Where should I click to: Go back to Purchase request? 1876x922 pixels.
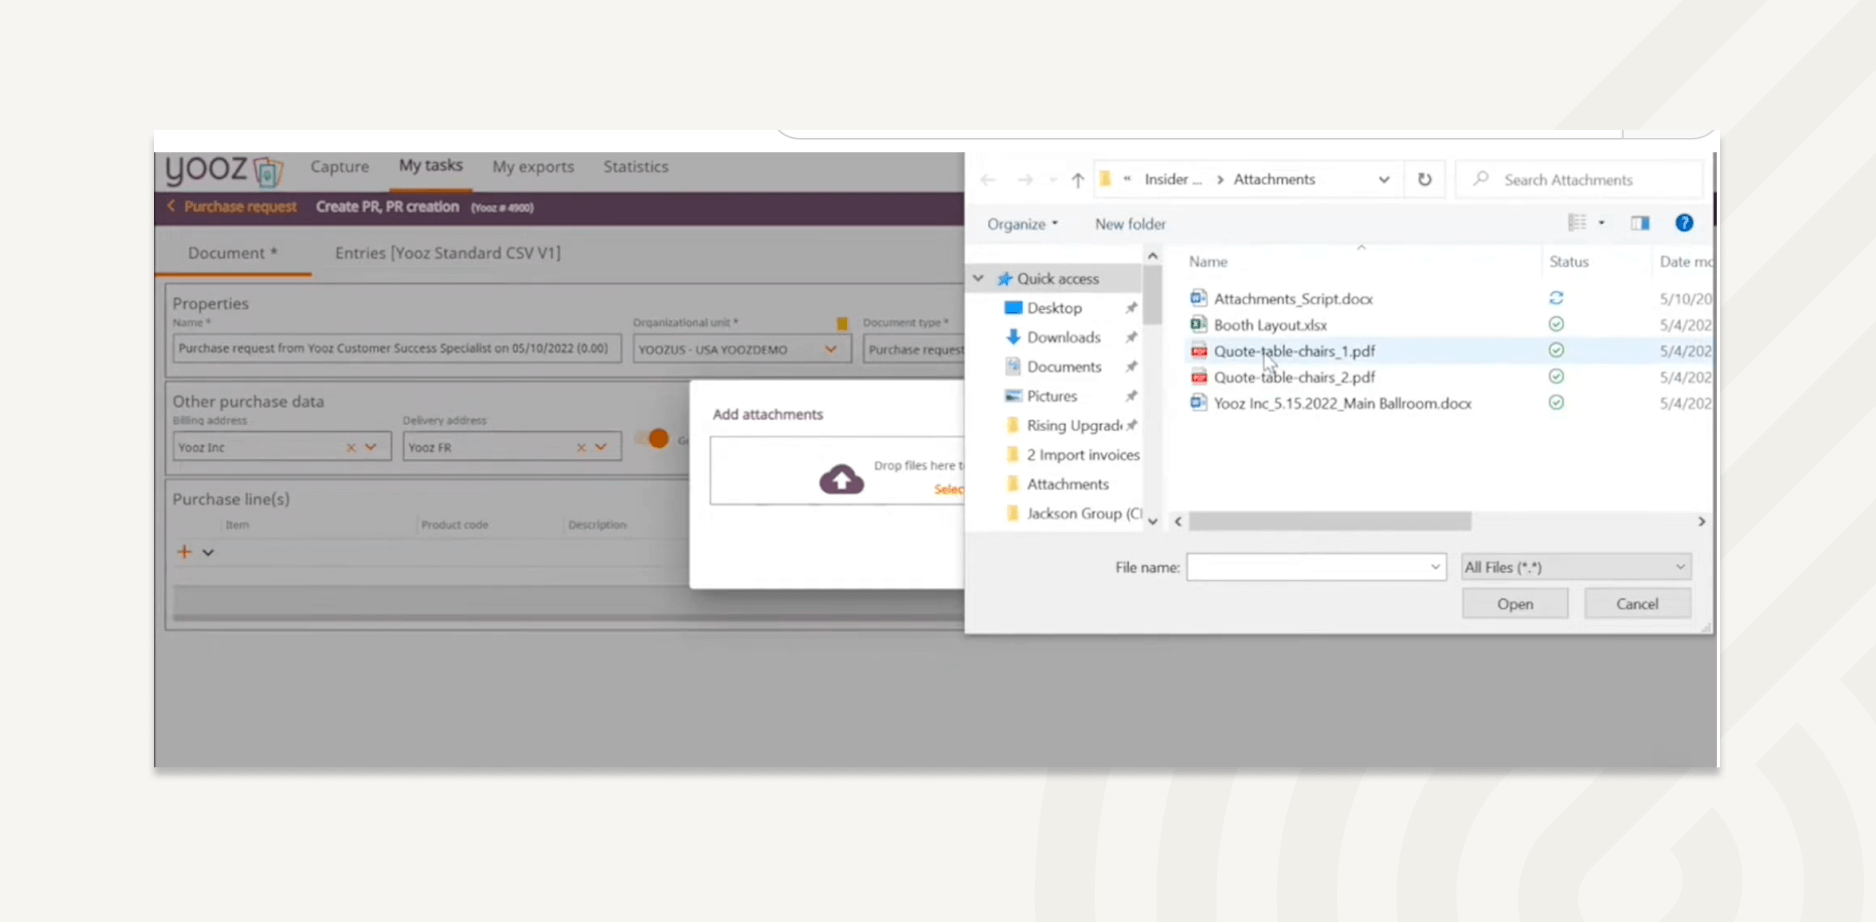coord(232,206)
